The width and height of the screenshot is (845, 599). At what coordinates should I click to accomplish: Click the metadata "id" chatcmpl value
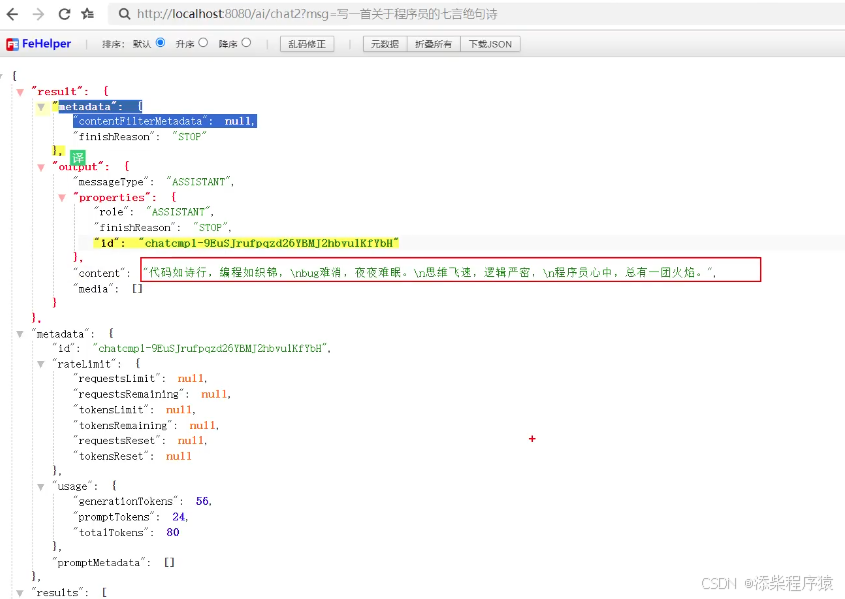point(210,349)
